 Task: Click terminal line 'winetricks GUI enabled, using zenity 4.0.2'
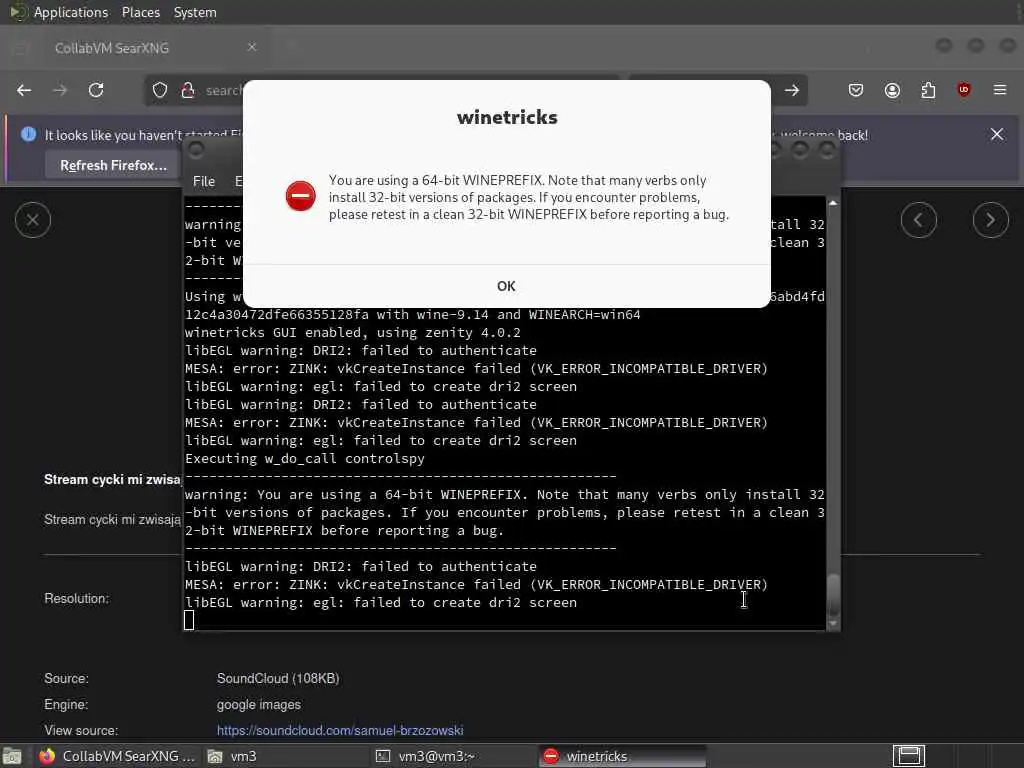(353, 332)
